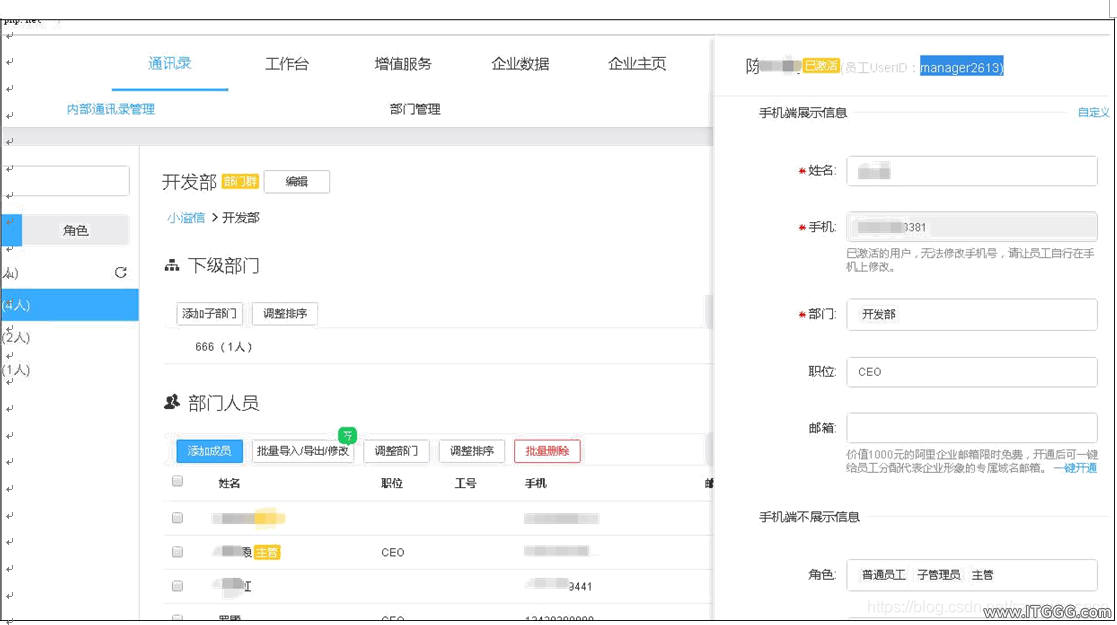
Task: Click the 已激活 status badge in the employee panel
Action: [x=821, y=66]
